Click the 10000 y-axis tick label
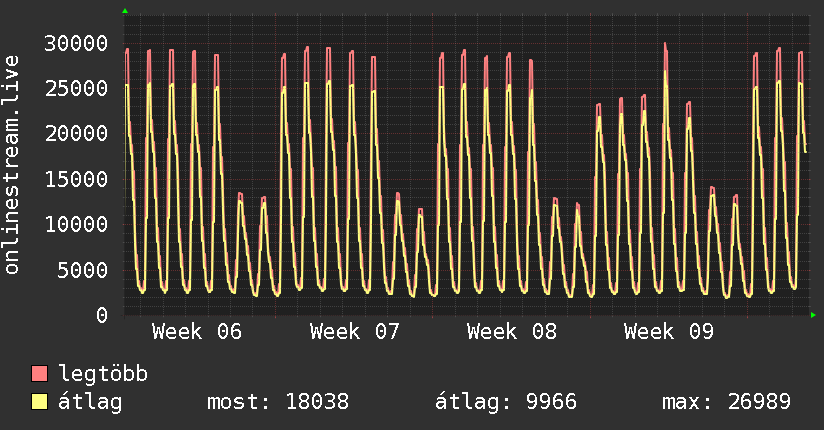This screenshot has height=430, width=824. pyautogui.click(x=76, y=224)
